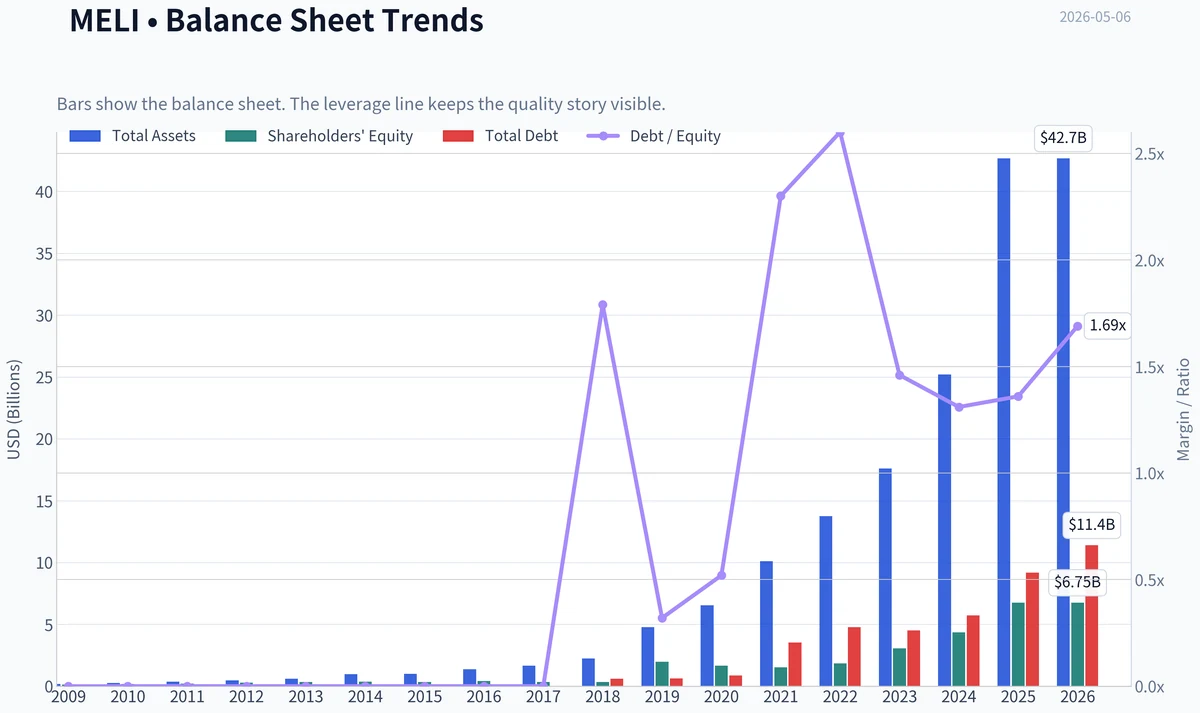Viewport: 1200px width, 713px height.
Task: Select the 2018 Debt / Equity line point
Action: (x=603, y=305)
